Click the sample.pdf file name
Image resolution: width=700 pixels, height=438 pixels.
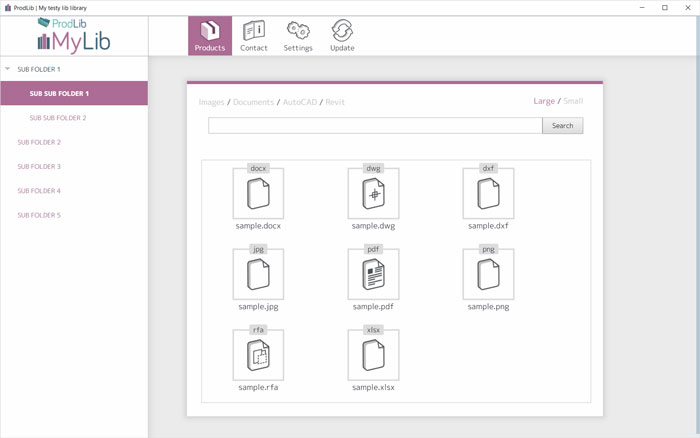373,307
